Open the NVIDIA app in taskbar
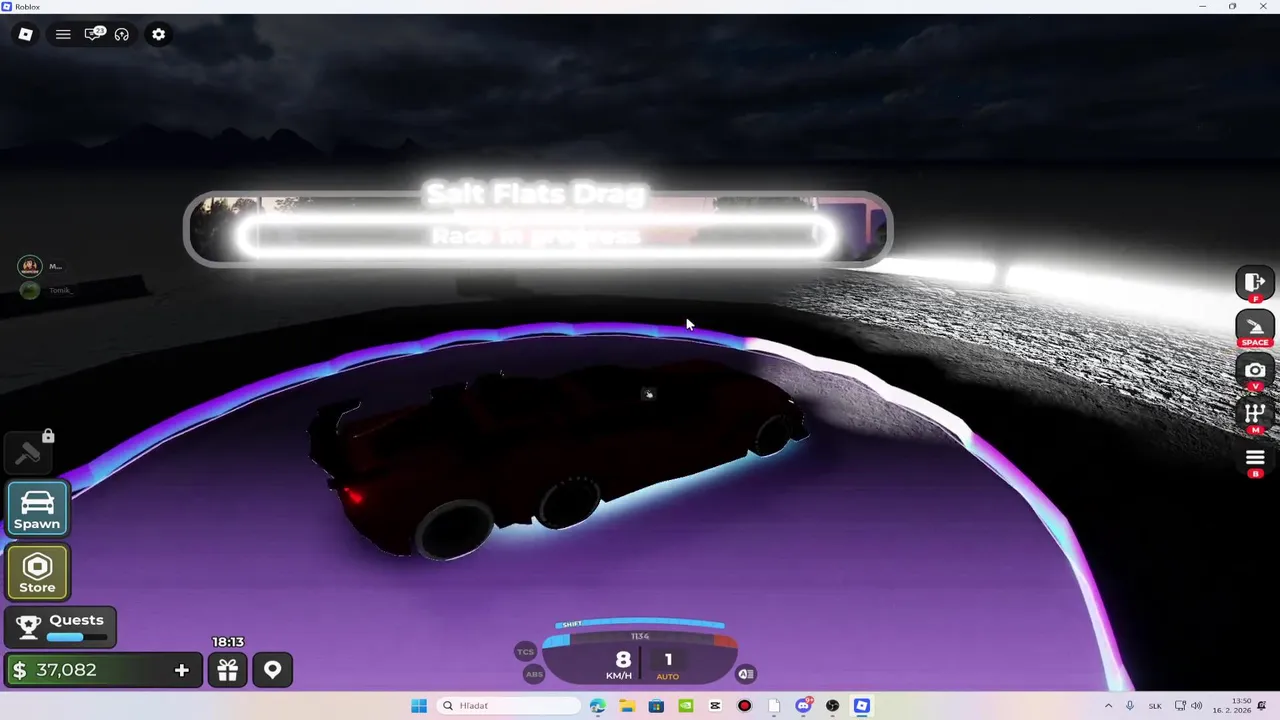This screenshot has height=720, width=1280. [685, 706]
